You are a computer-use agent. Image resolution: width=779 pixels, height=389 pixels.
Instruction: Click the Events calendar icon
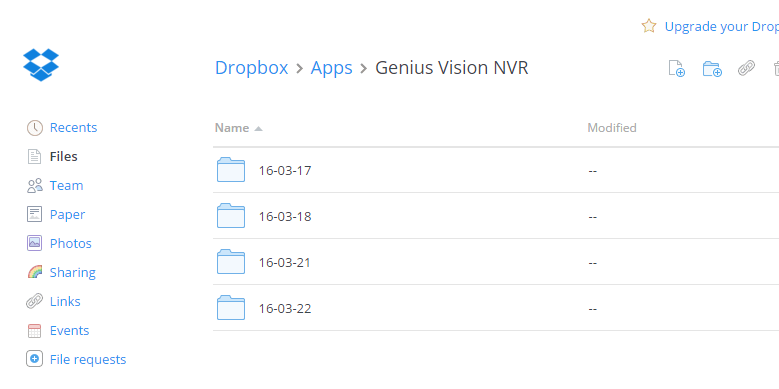pos(34,330)
